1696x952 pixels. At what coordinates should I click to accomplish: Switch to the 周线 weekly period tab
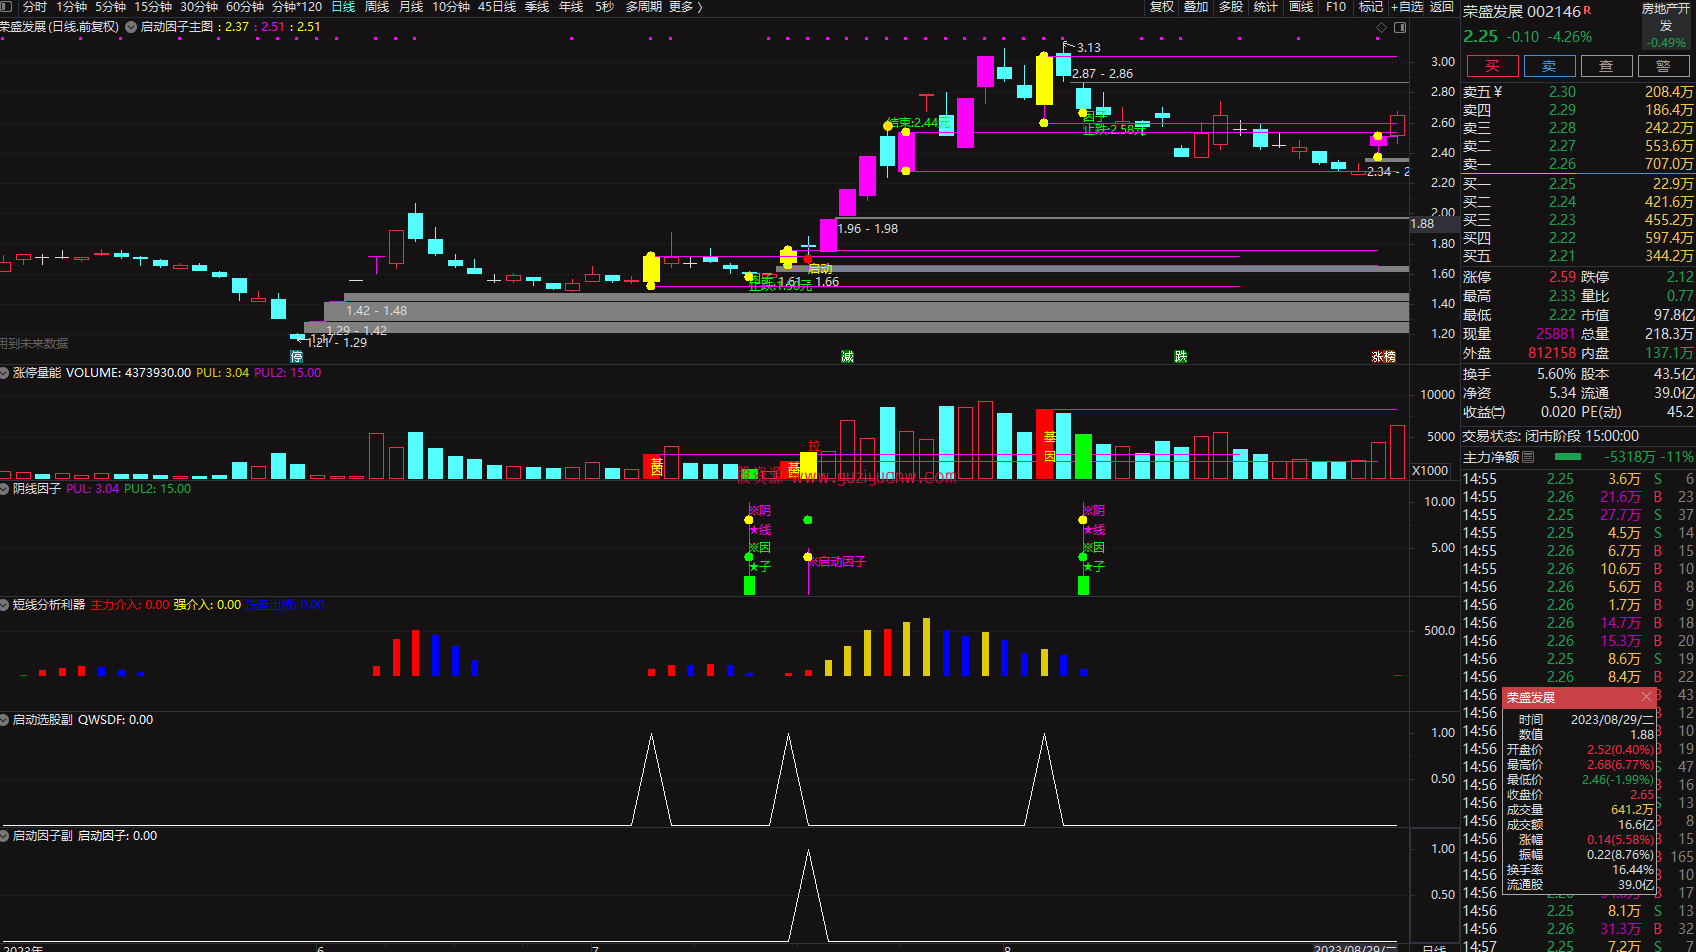[377, 7]
